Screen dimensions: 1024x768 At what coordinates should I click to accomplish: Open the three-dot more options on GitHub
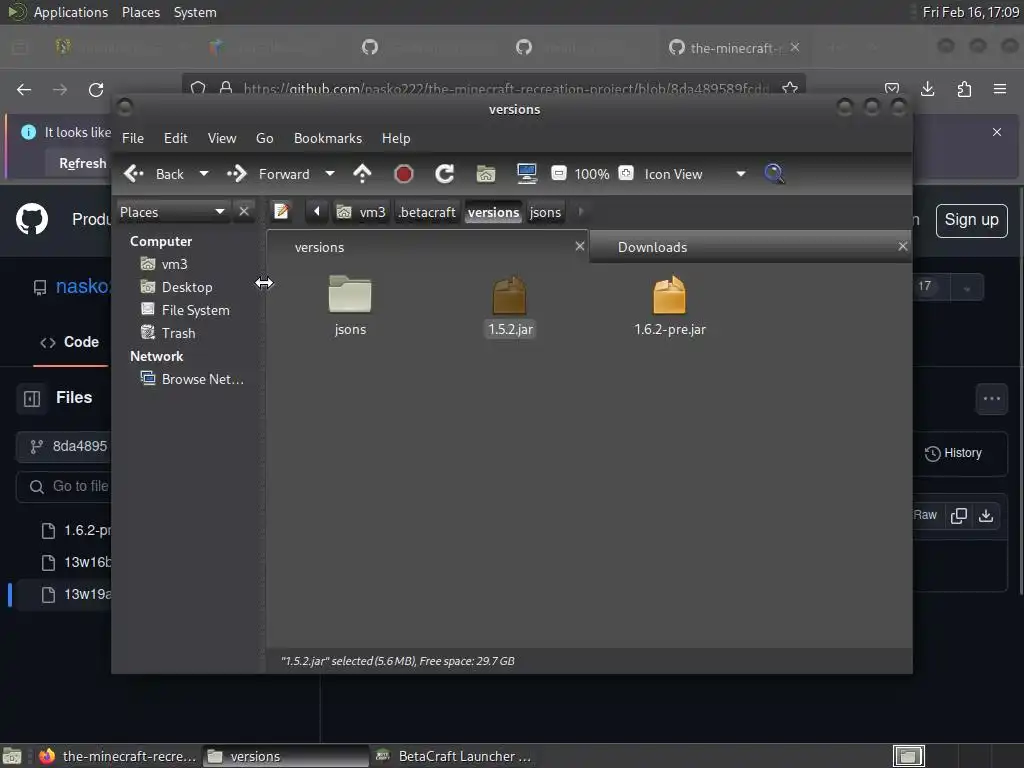[x=992, y=398]
